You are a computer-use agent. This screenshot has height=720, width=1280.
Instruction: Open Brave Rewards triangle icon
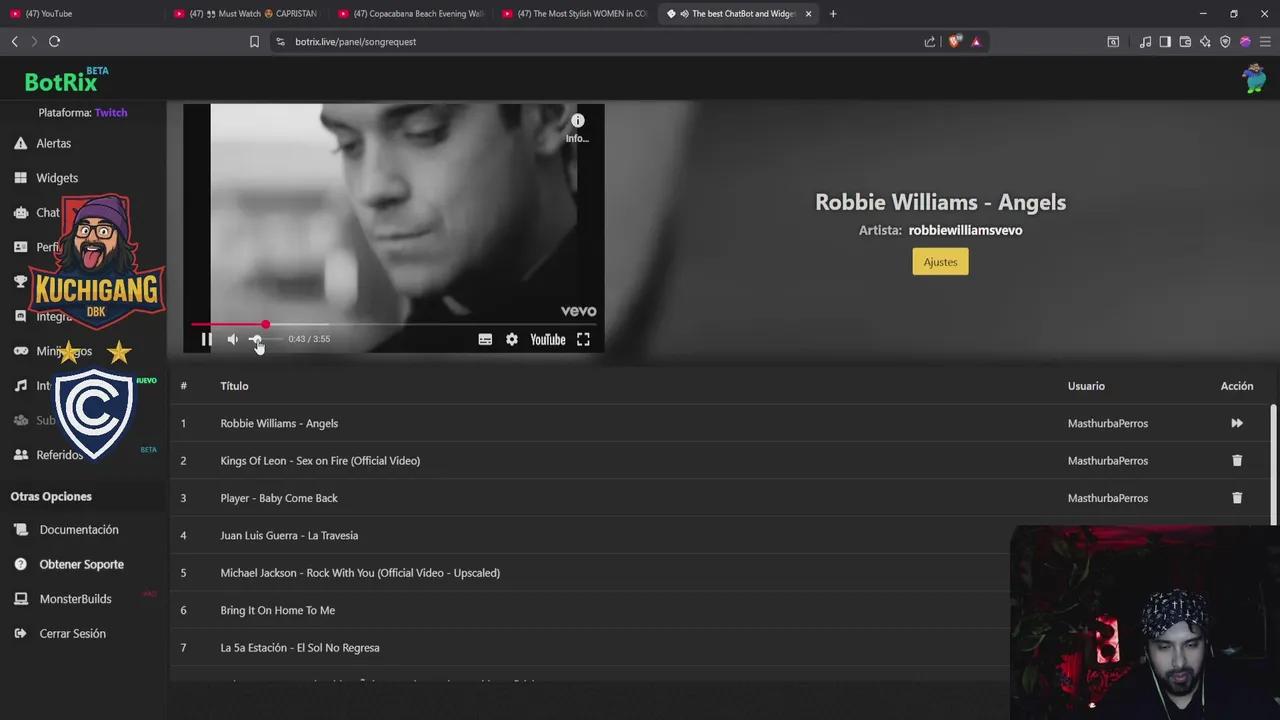coord(976,42)
